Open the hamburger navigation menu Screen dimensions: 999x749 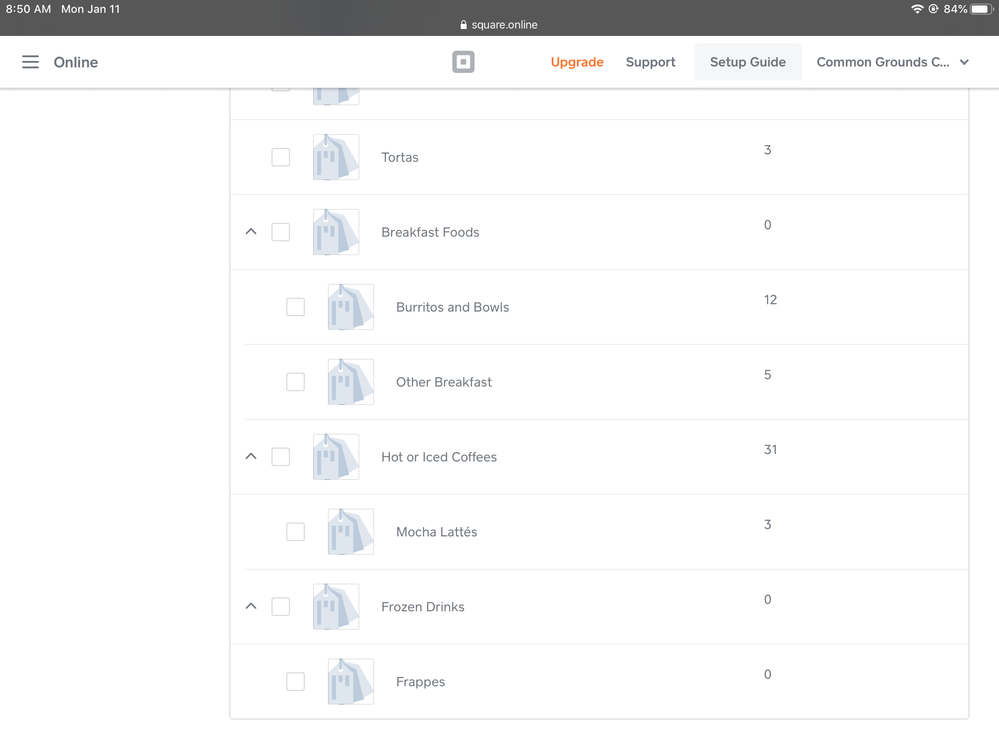(31, 62)
